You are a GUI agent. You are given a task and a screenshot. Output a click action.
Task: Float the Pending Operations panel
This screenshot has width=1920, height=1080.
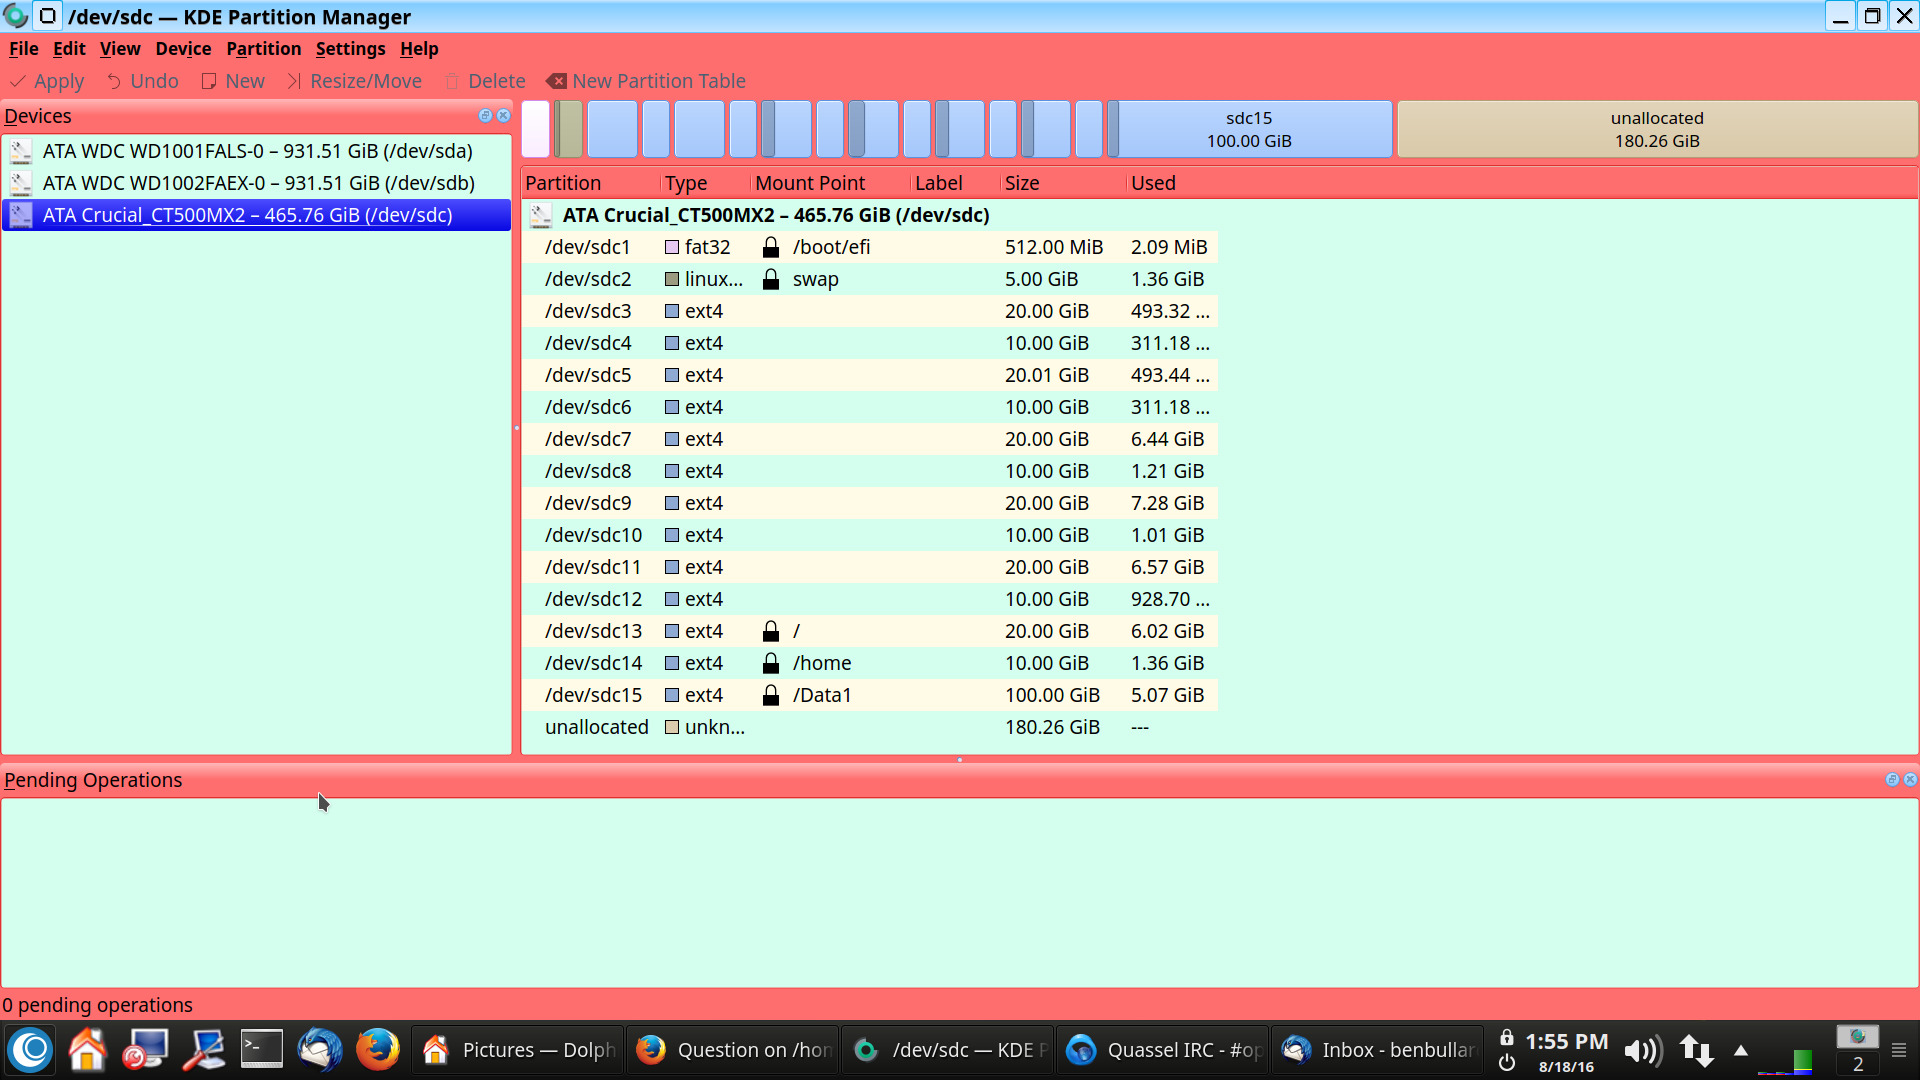point(1892,780)
